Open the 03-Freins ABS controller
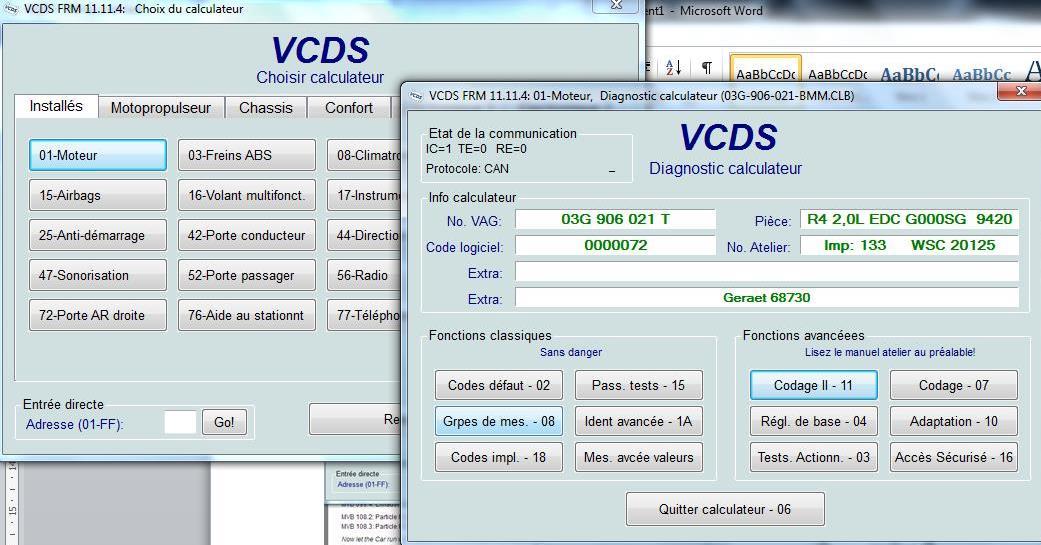The width and height of the screenshot is (1041, 545). click(246, 155)
